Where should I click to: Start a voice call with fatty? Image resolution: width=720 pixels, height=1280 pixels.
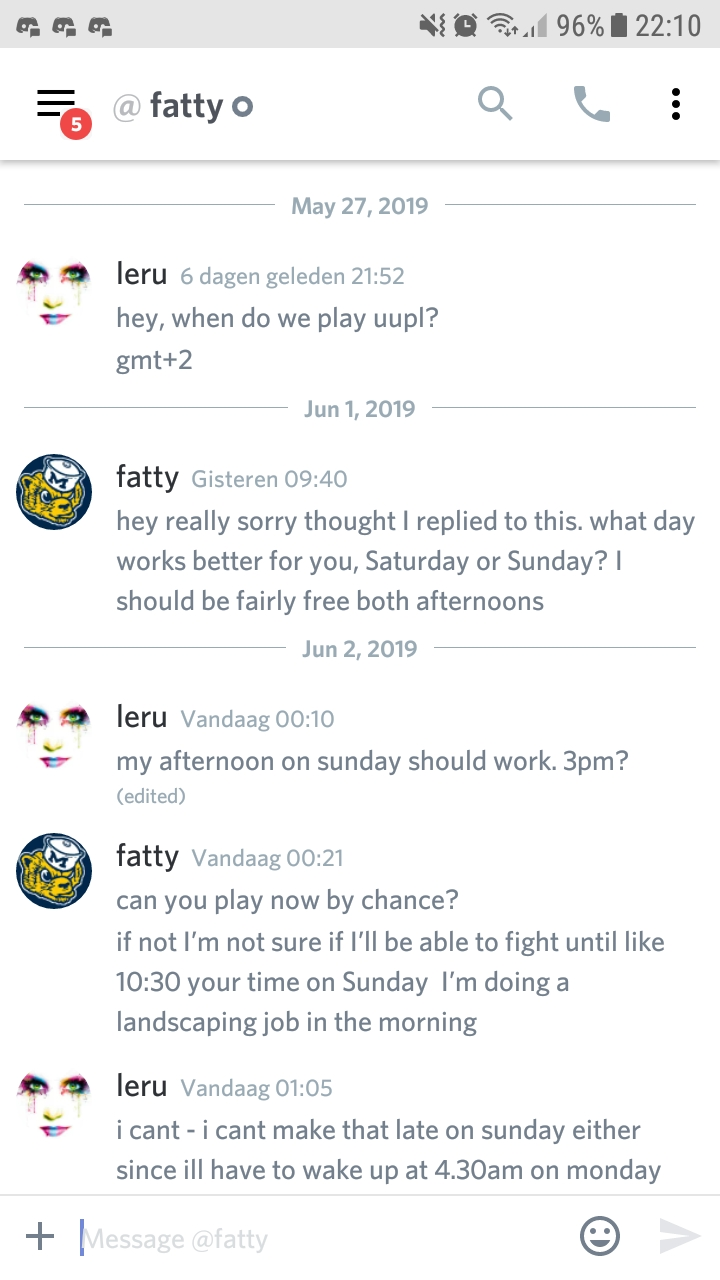(x=591, y=103)
